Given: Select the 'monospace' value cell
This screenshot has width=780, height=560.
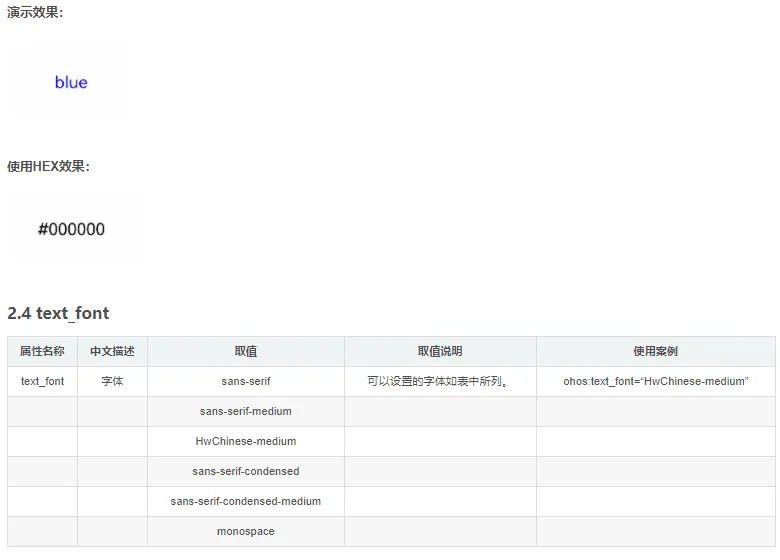Looking at the screenshot, I should pyautogui.click(x=246, y=531).
